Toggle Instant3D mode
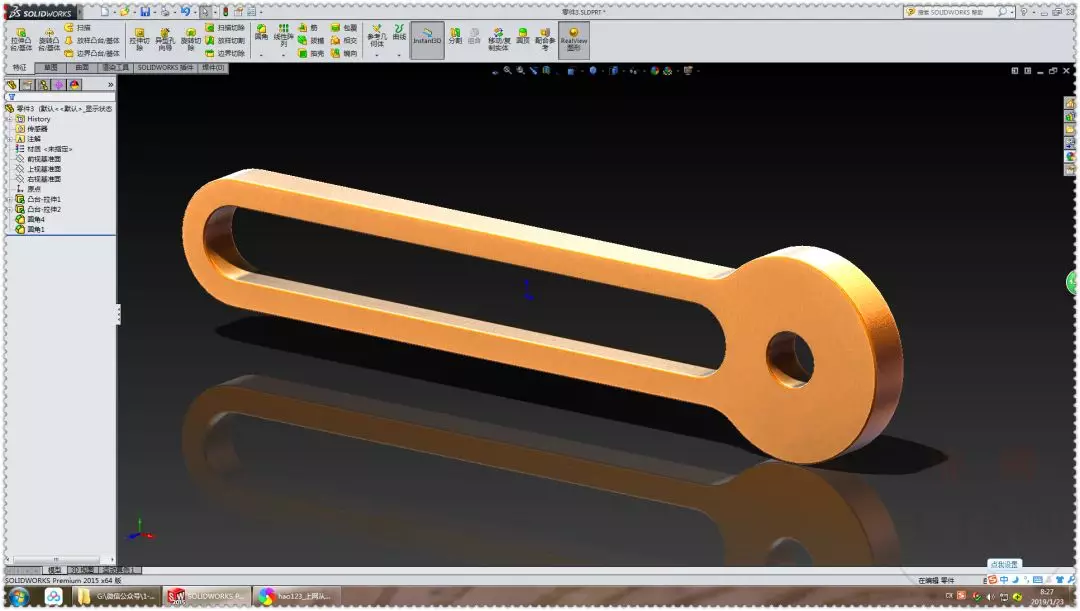Viewport: 1080px width, 611px height. 427,39
